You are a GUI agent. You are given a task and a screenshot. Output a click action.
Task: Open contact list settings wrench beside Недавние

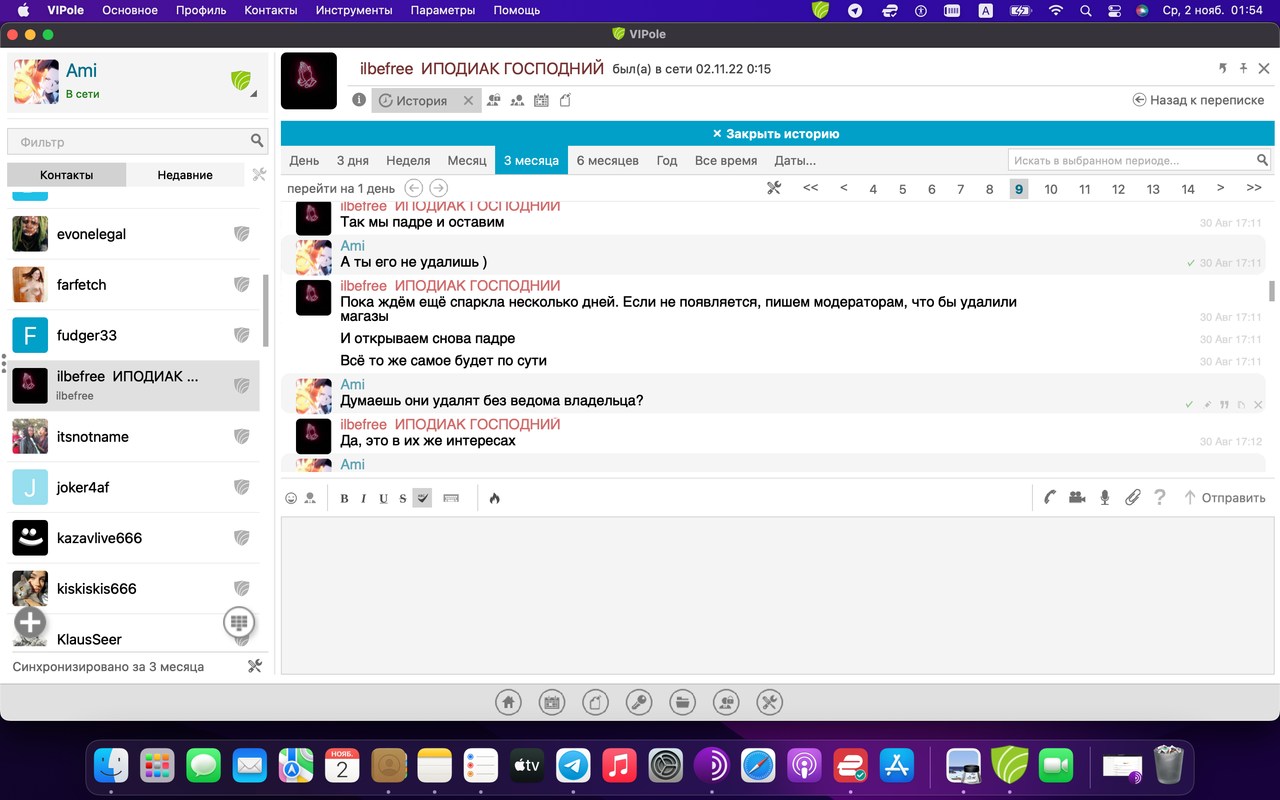coord(259,174)
